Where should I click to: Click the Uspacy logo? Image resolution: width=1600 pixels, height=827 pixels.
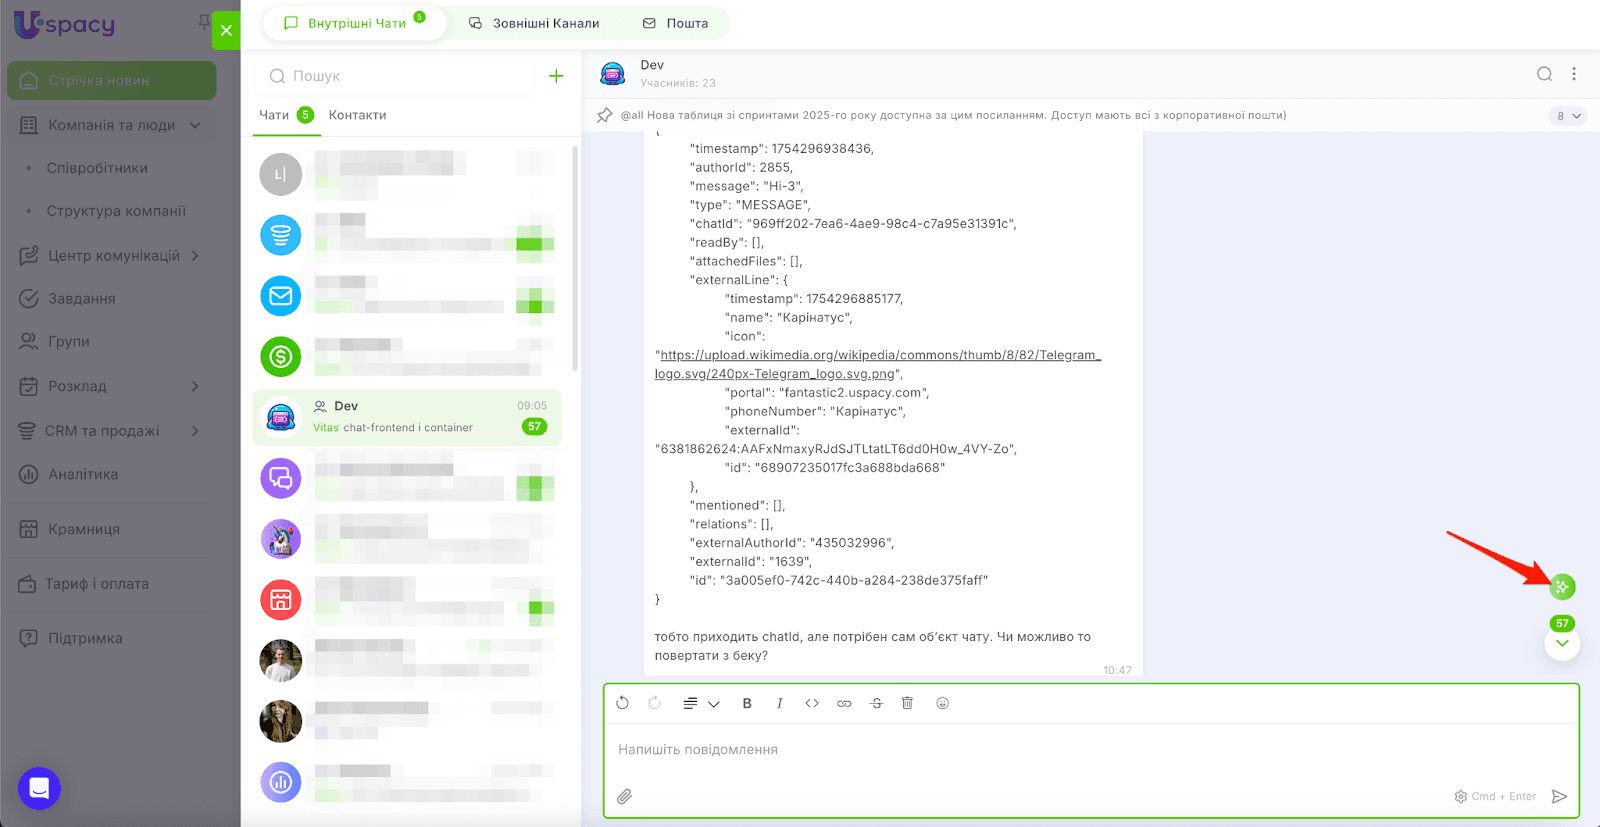click(x=64, y=24)
